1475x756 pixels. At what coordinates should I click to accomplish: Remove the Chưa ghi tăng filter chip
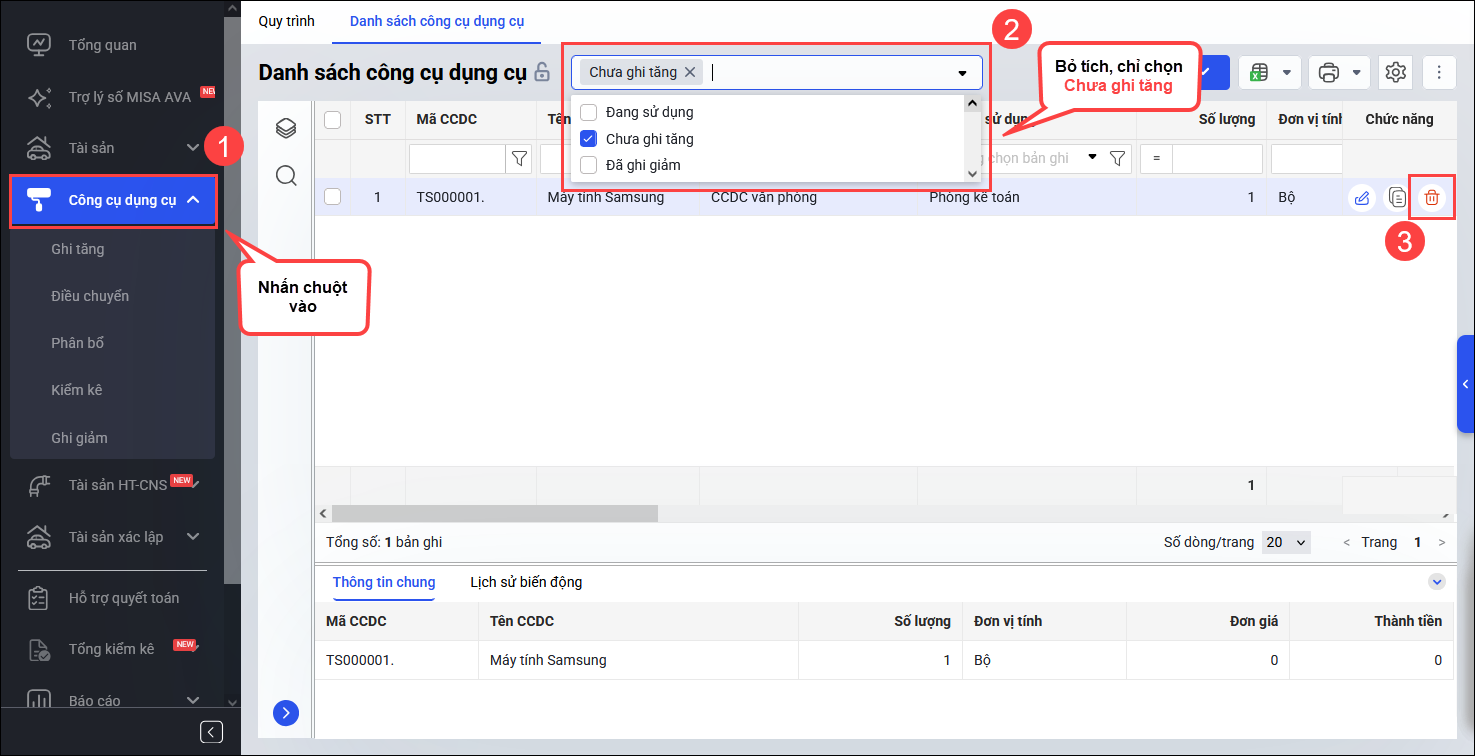point(689,72)
